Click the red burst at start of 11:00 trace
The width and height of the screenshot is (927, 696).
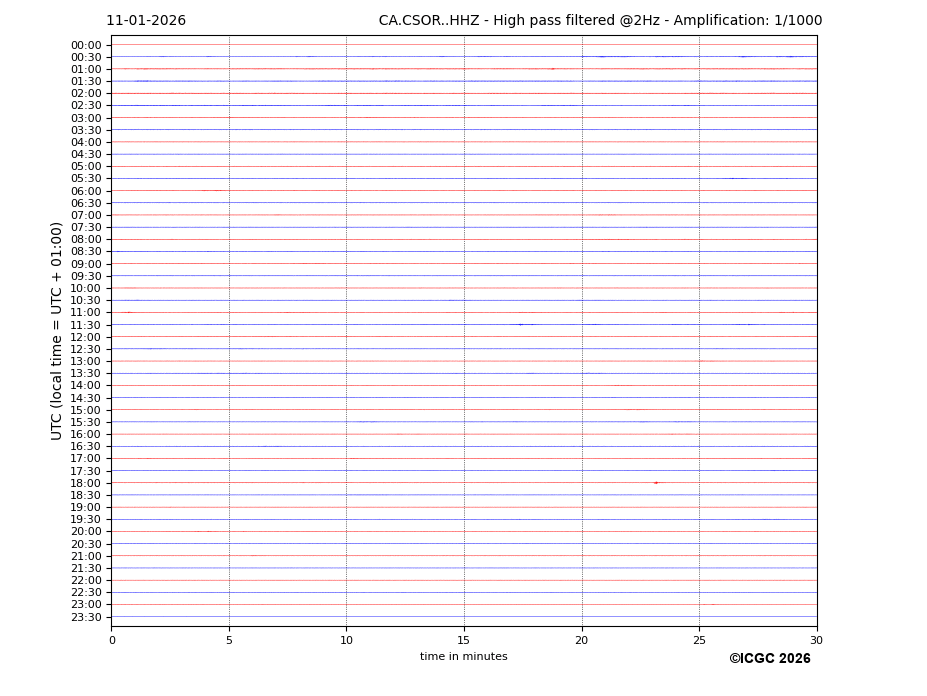[127, 312]
